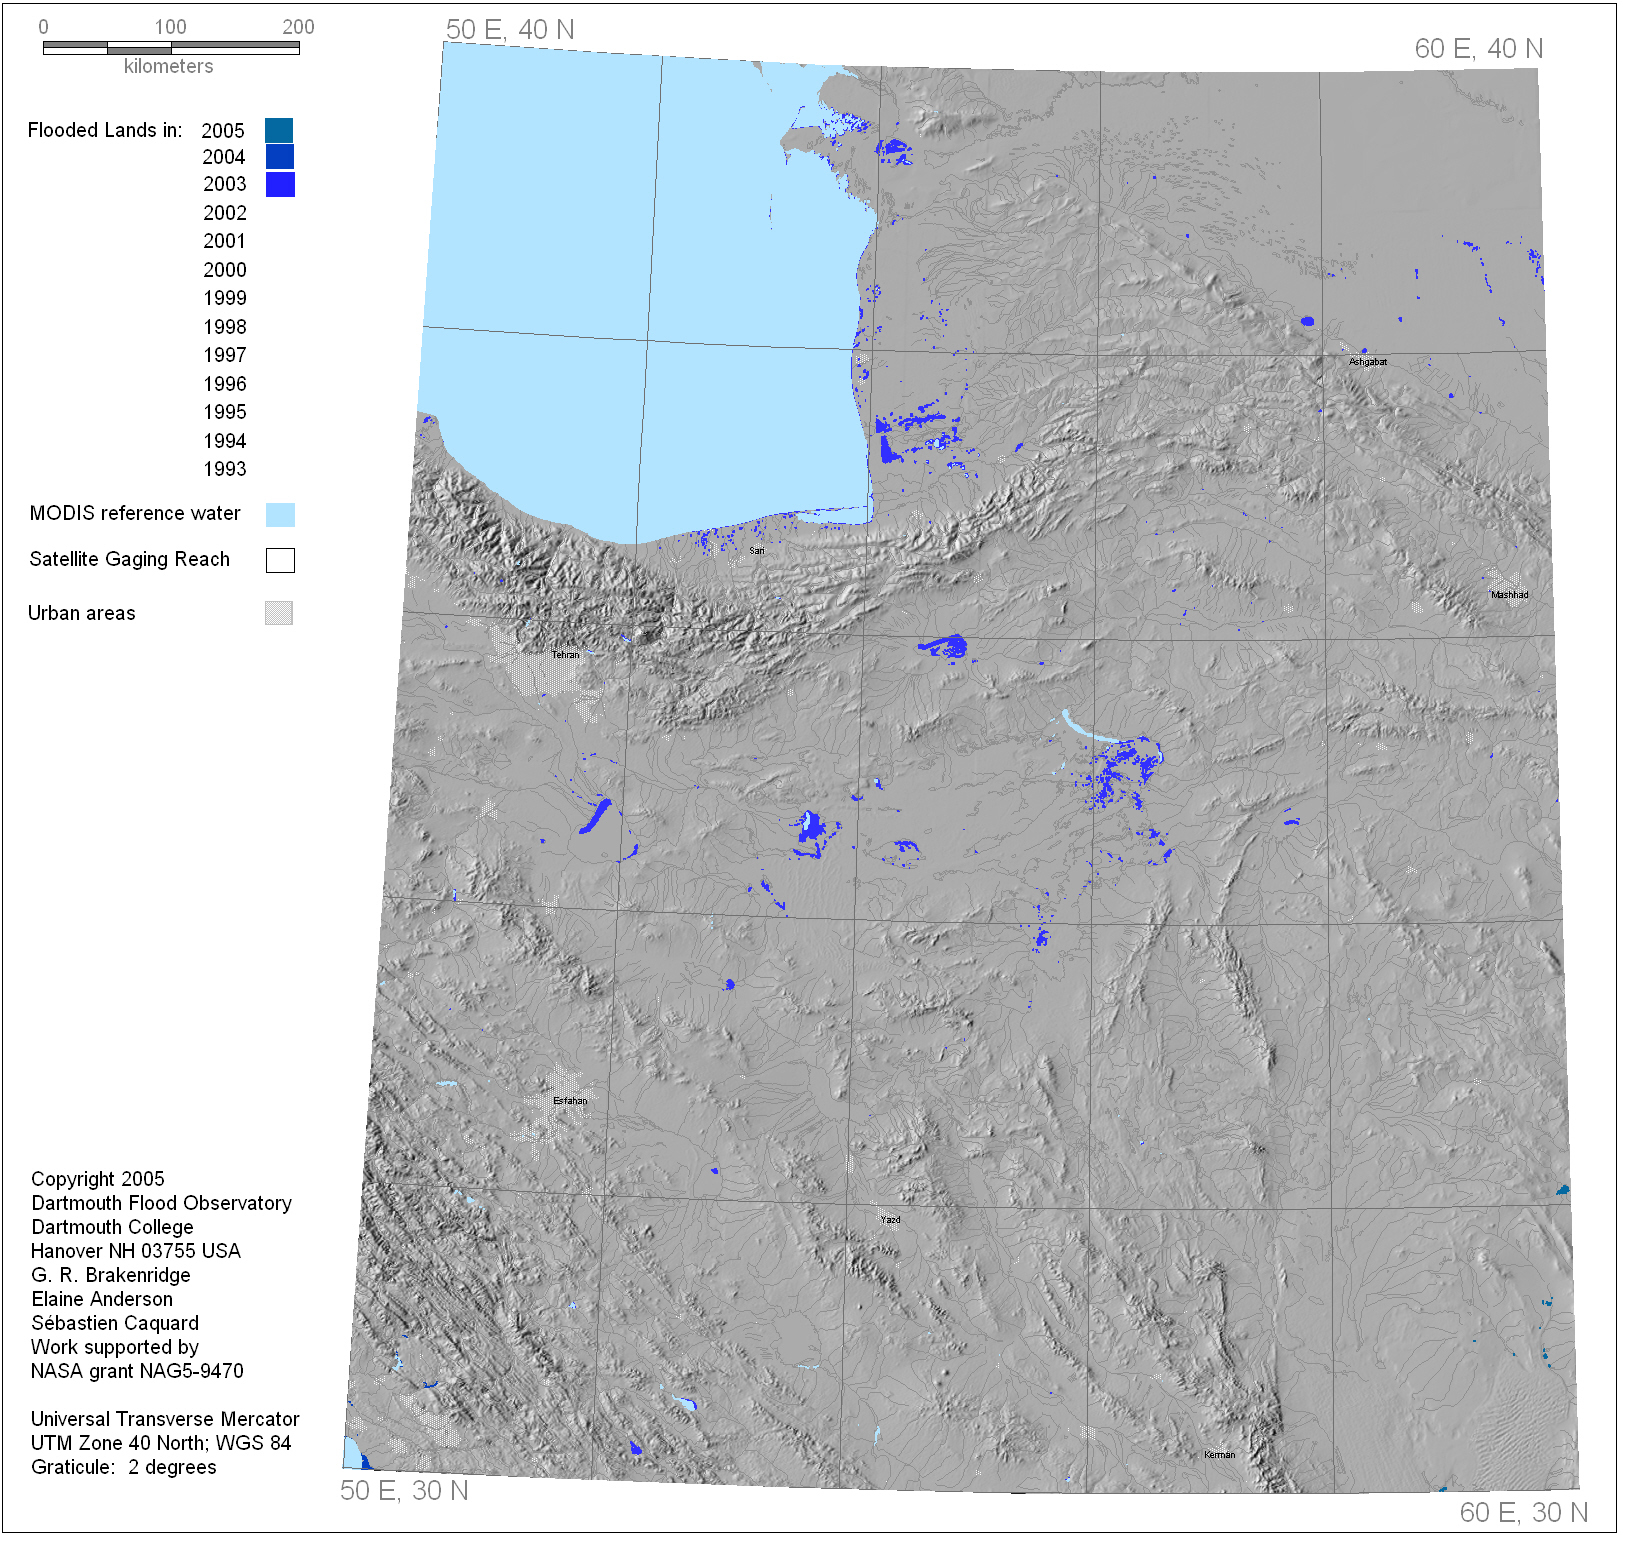This screenshot has height=1550, width=1632.
Task: Click the NASA grant NAG5-9470 text
Action: pos(137,1371)
